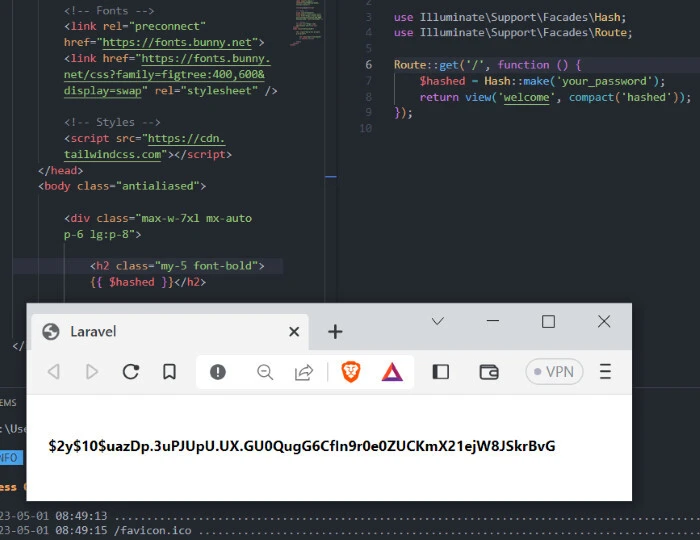This screenshot has height=540, width=700.
Task: Open Brave Shields lion icon
Action: tap(351, 372)
